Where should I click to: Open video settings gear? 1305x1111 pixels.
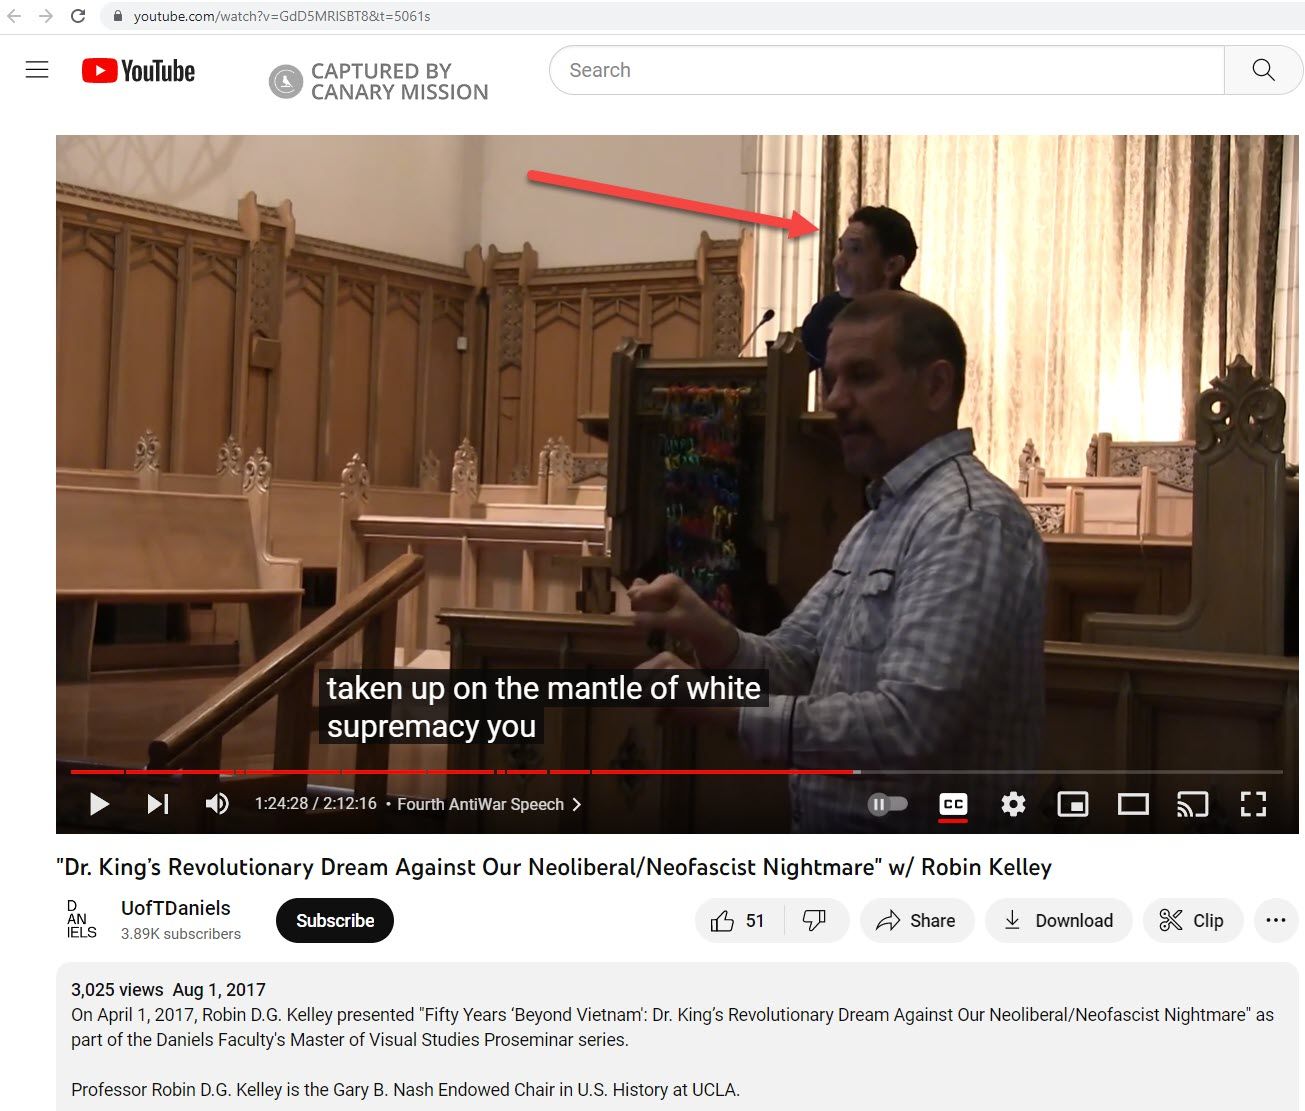pyautogui.click(x=1013, y=804)
